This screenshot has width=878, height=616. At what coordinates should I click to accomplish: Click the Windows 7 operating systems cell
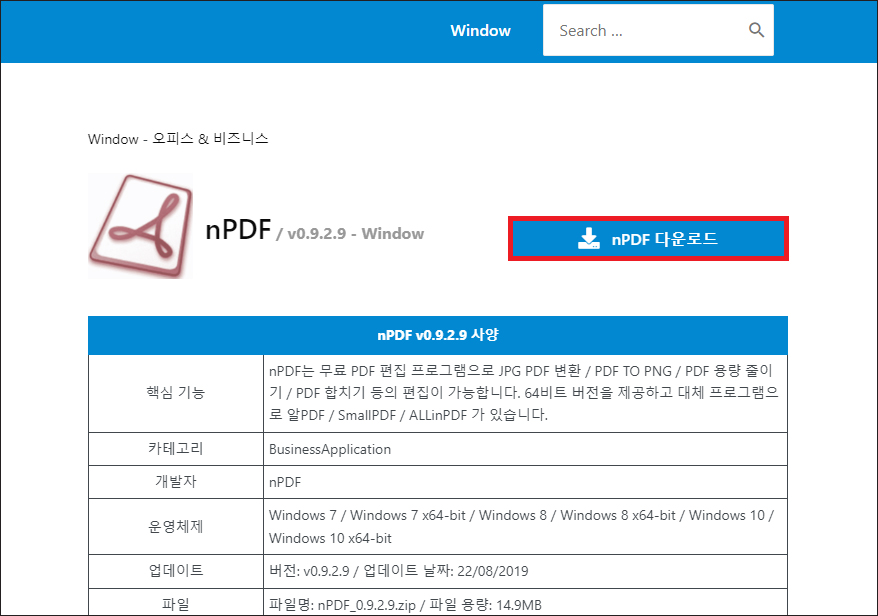(x=525, y=526)
